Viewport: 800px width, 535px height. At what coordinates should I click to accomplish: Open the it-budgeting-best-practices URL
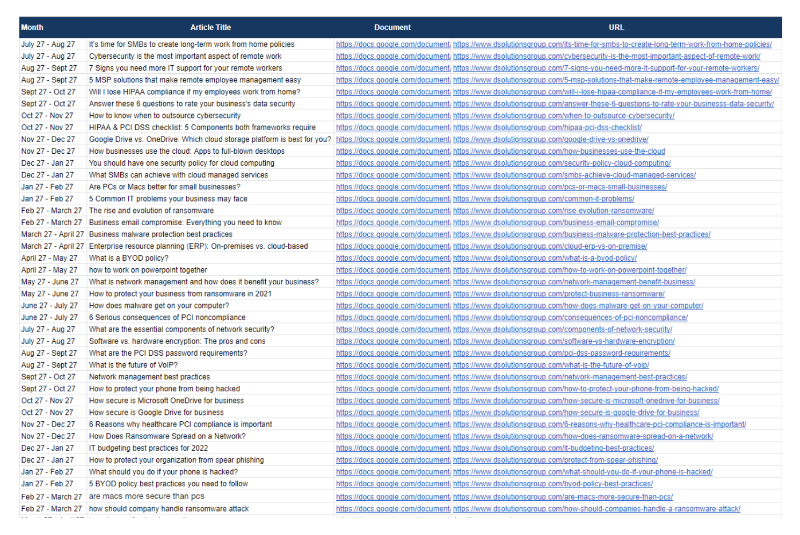(x=554, y=448)
